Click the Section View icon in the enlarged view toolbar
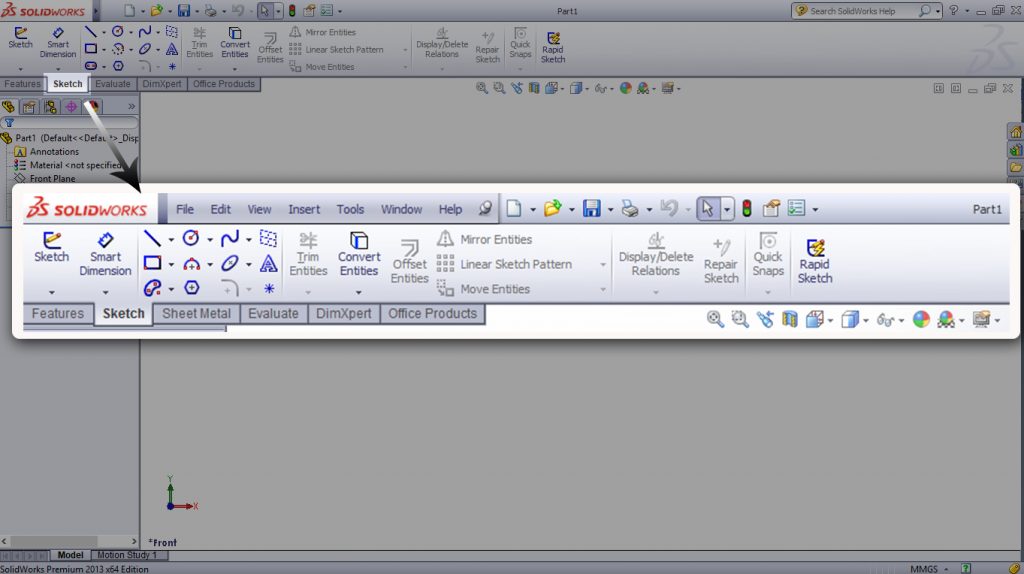This screenshot has width=1024, height=574. point(790,319)
